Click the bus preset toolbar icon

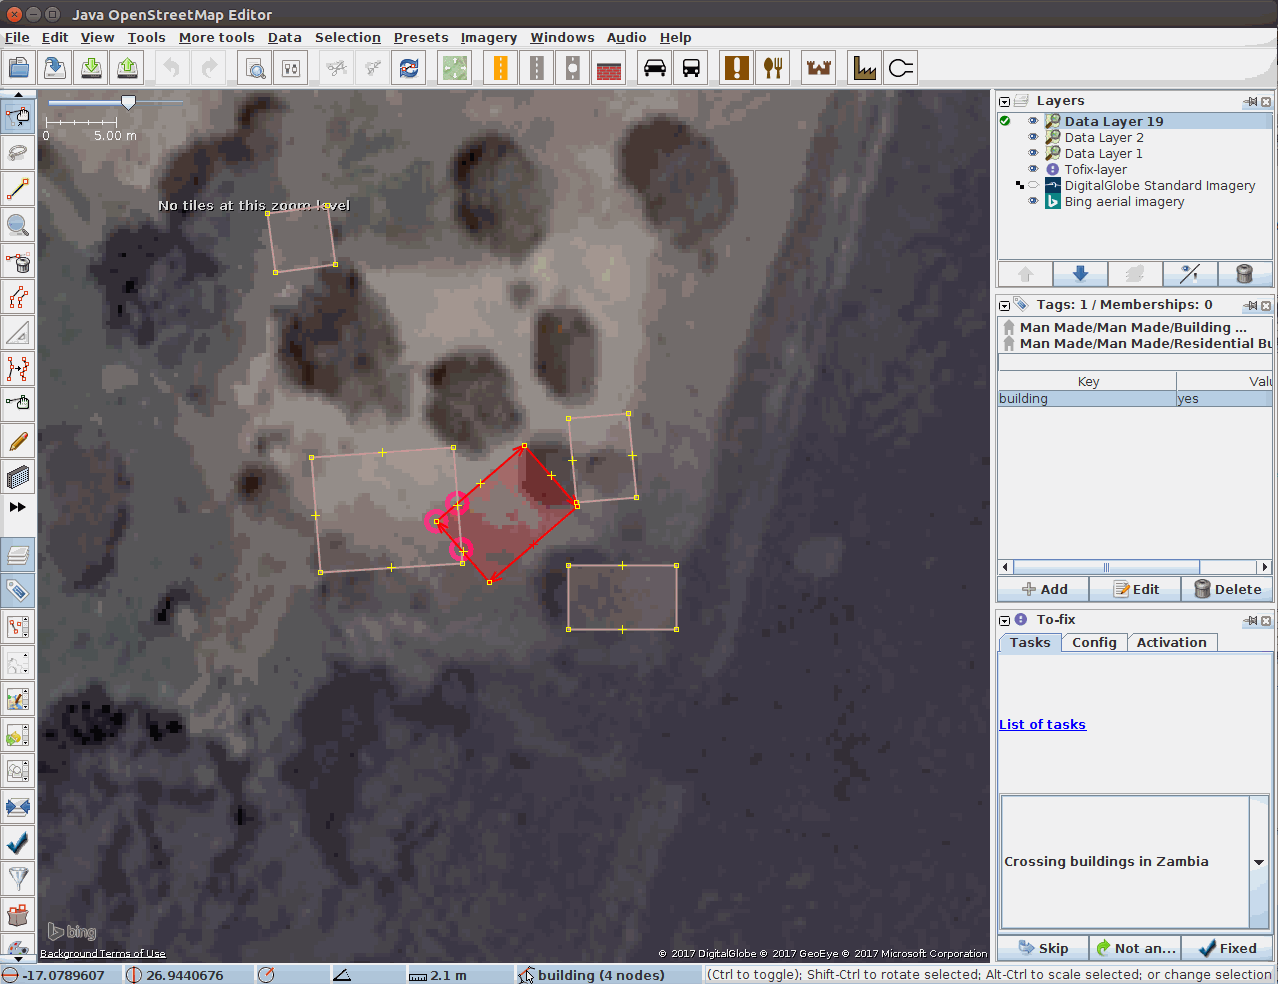[x=691, y=68]
